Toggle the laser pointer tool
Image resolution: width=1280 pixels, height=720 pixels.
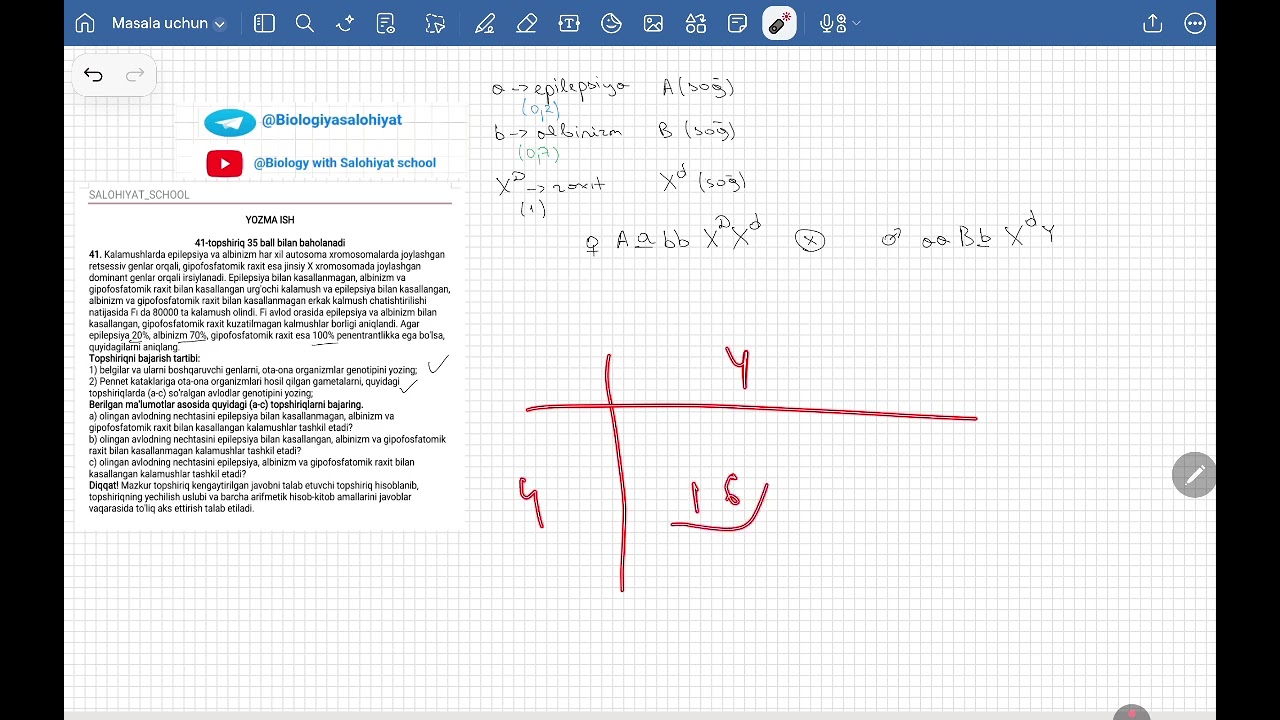(779, 23)
